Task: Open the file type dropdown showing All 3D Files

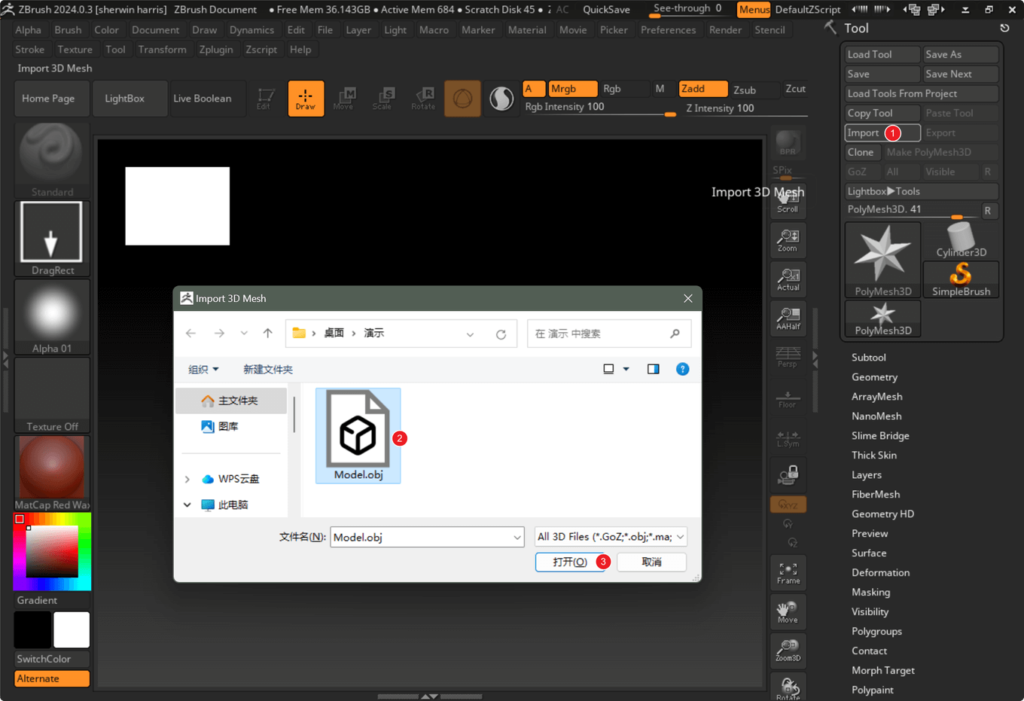Action: pyautogui.click(x=610, y=536)
